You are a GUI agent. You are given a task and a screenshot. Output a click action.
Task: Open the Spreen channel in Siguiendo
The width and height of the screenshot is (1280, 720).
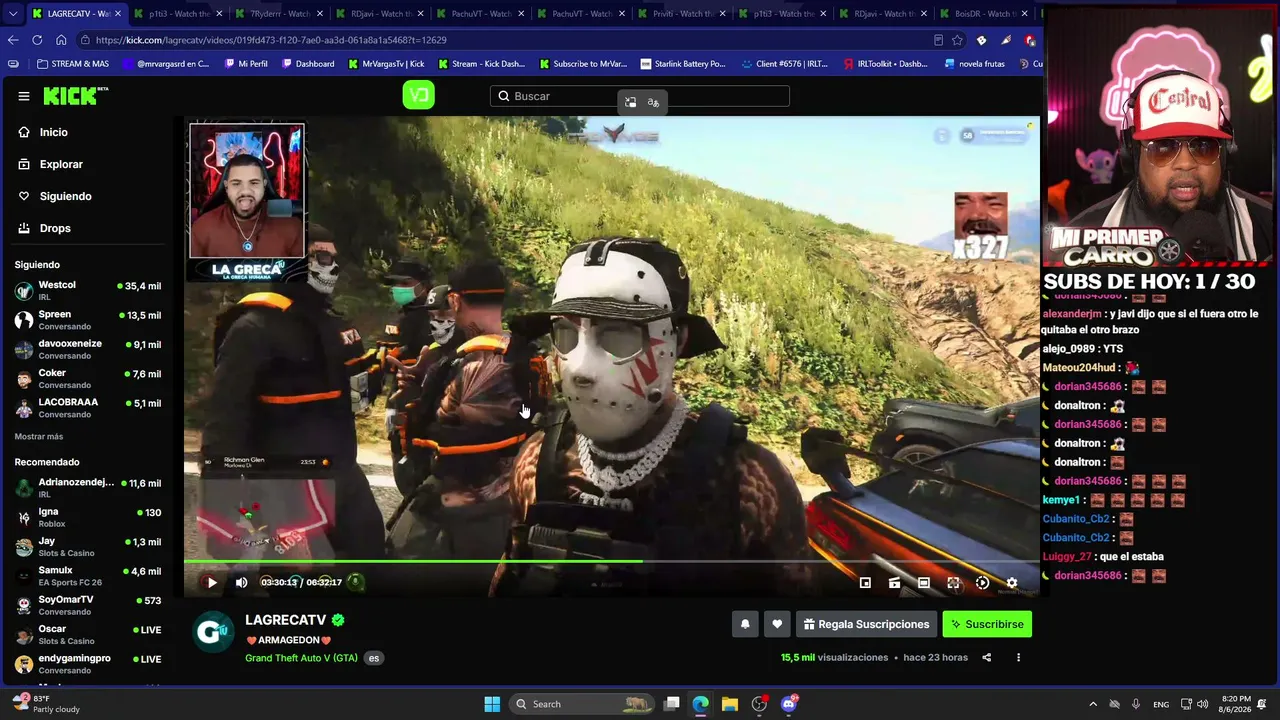[x=88, y=320]
